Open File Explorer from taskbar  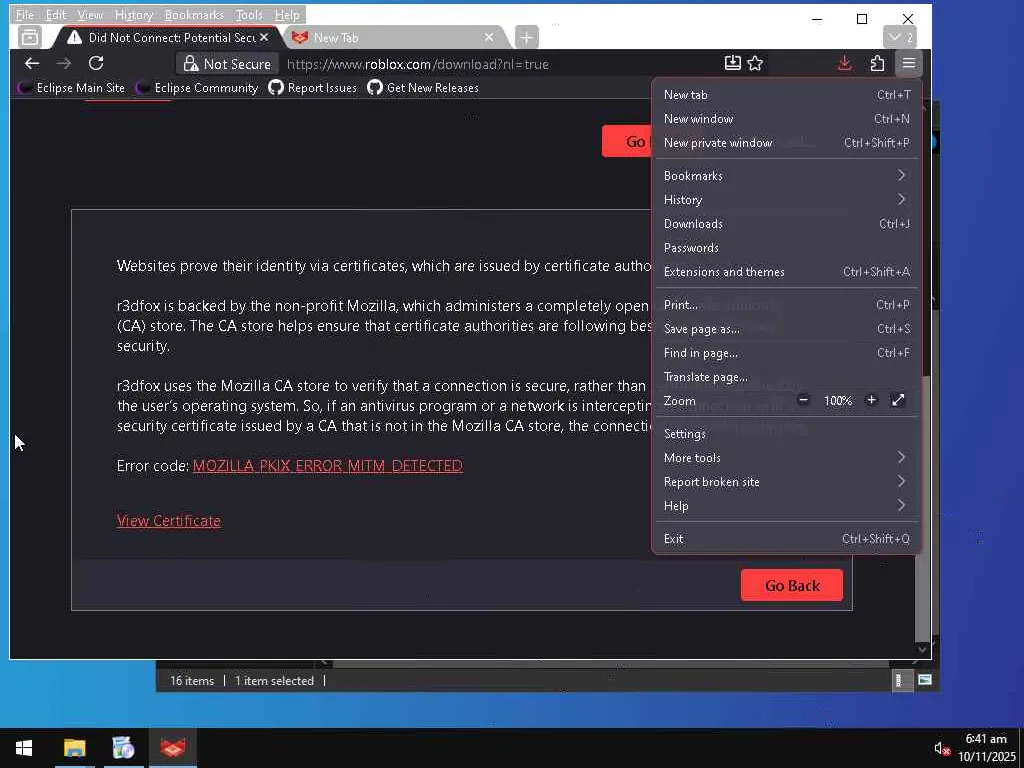(x=74, y=748)
